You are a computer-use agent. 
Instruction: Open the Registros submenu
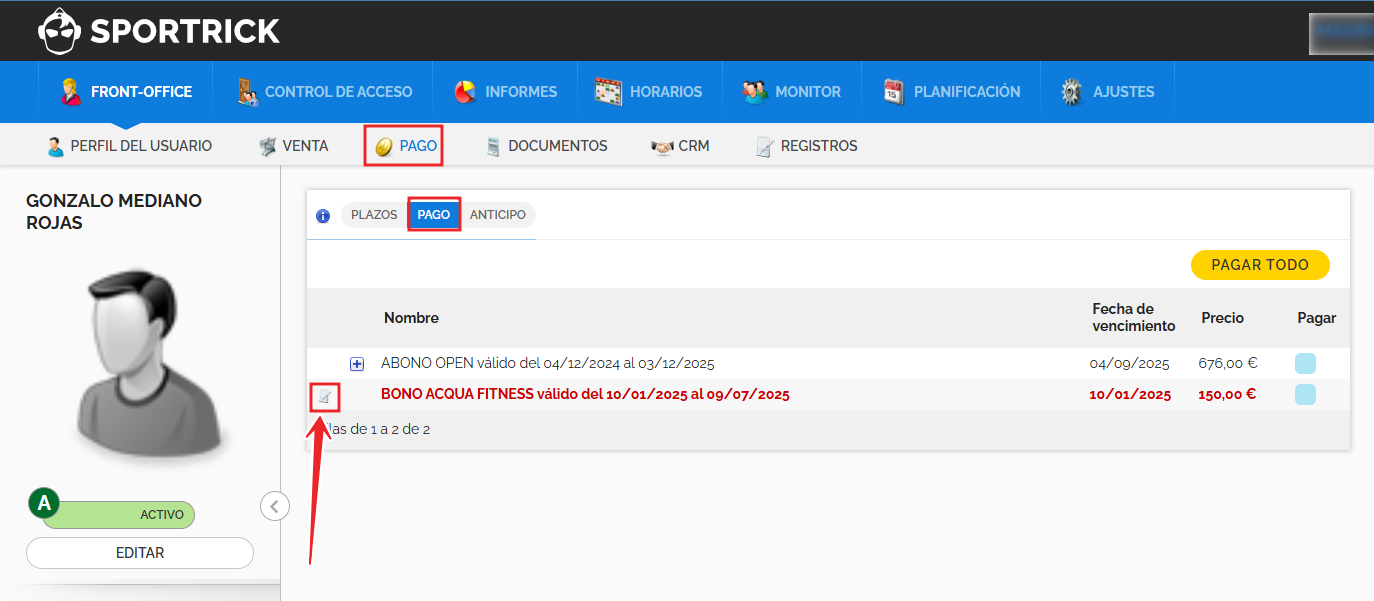806,146
